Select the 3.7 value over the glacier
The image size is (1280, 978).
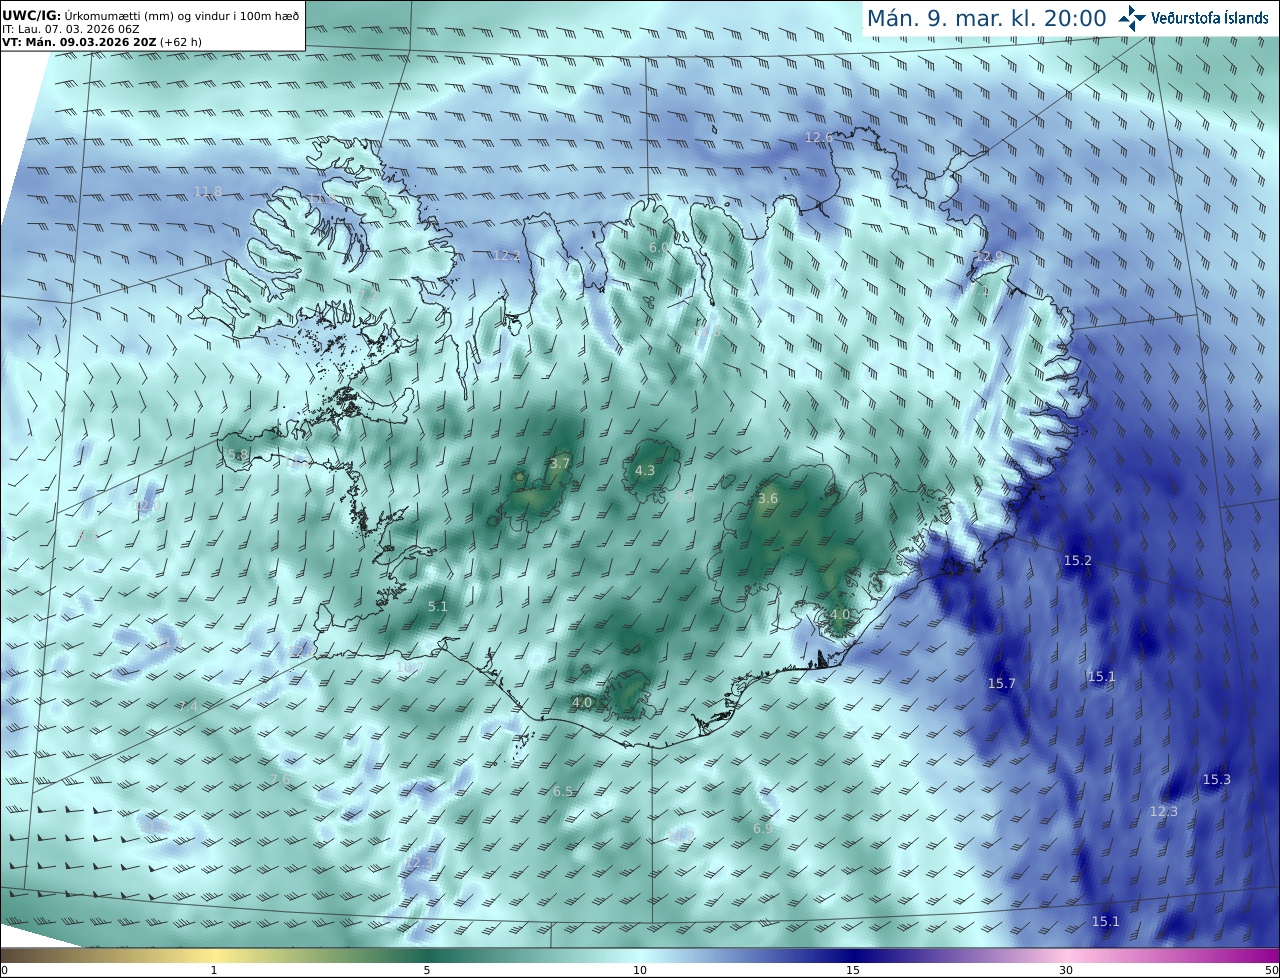coord(560,463)
